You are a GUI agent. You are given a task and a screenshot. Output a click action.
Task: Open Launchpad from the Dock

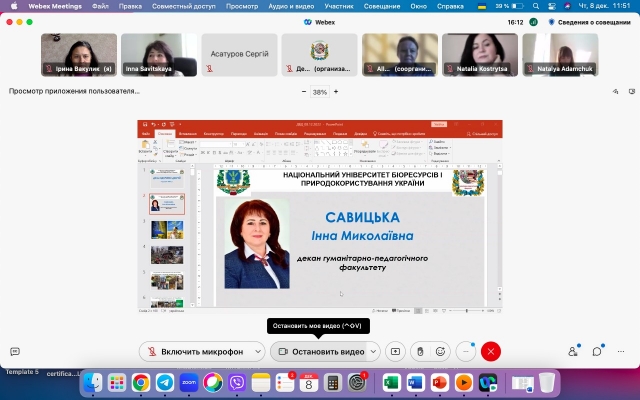pos(117,382)
